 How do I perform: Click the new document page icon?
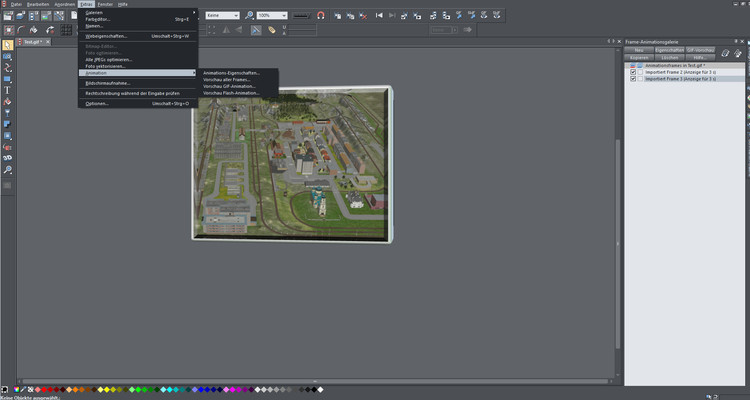click(74, 15)
